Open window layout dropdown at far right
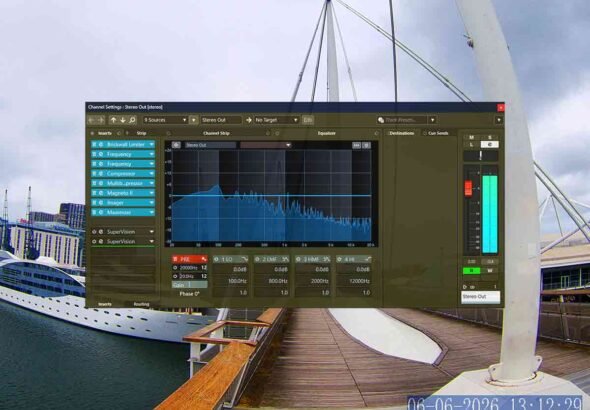The image size is (590, 410). [499, 120]
